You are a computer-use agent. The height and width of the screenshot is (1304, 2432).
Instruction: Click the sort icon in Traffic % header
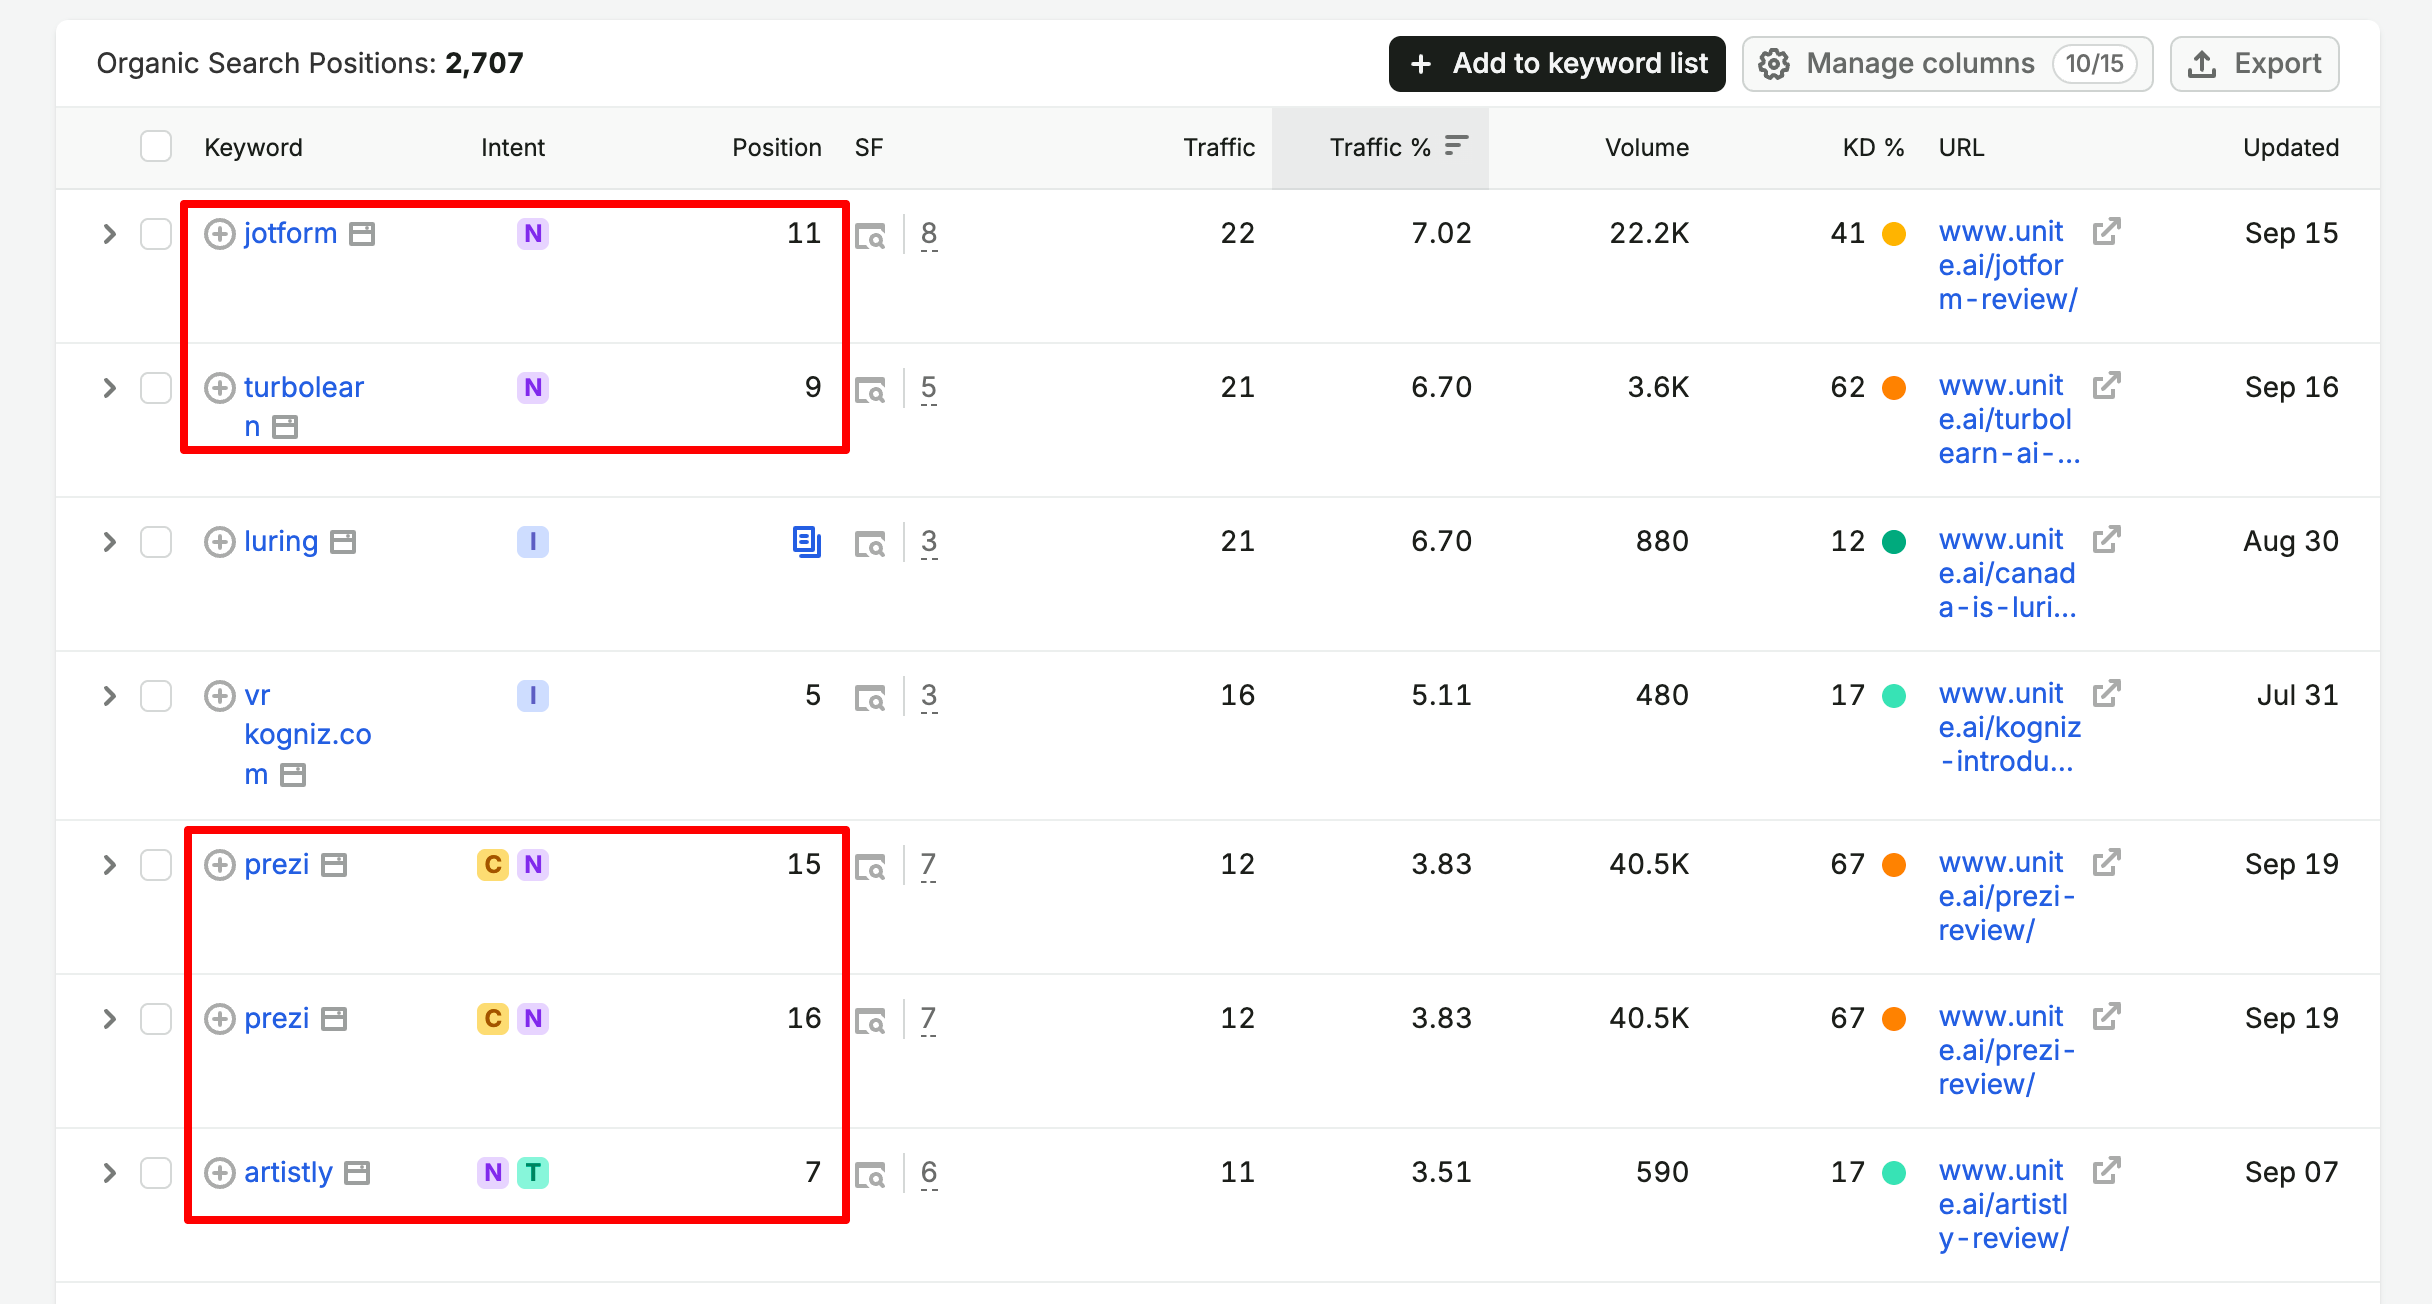[1457, 146]
